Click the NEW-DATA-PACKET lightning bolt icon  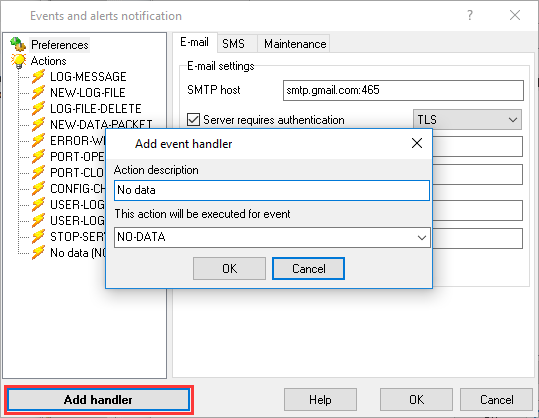(x=38, y=124)
